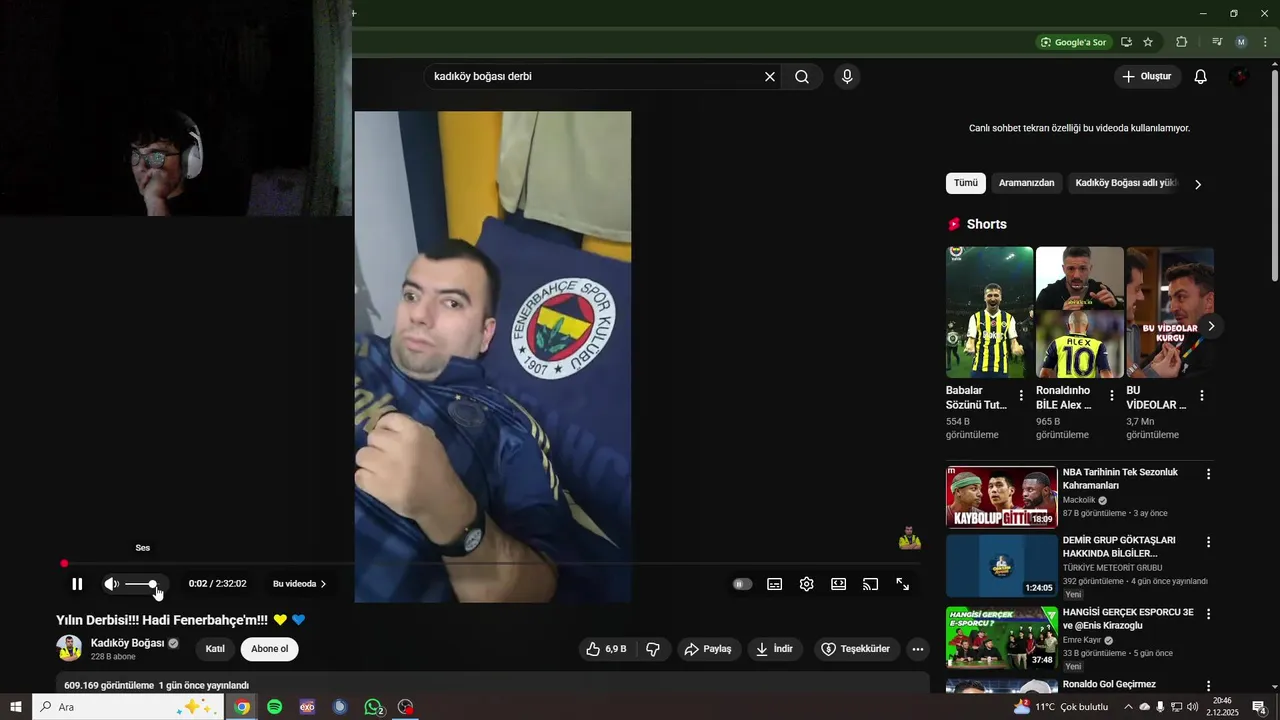Open 'Bu videoda' chapters expander
1280x720 pixels.
(x=300, y=584)
